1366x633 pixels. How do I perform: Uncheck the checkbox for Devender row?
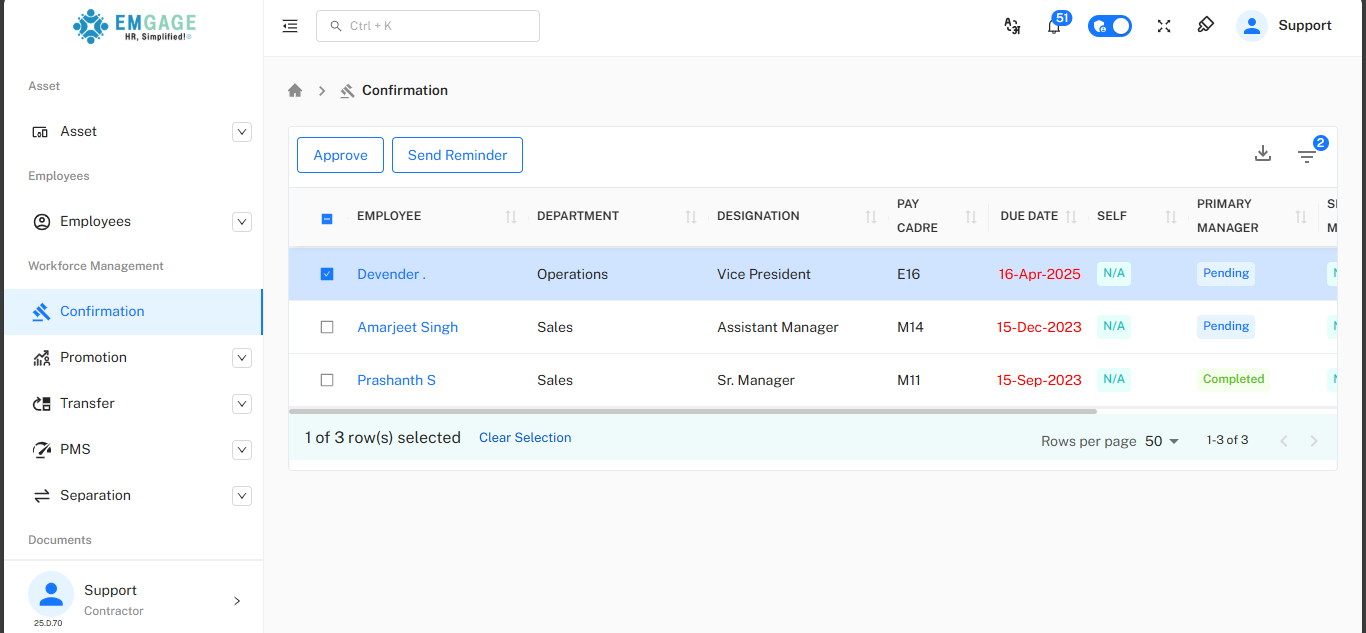pos(327,274)
